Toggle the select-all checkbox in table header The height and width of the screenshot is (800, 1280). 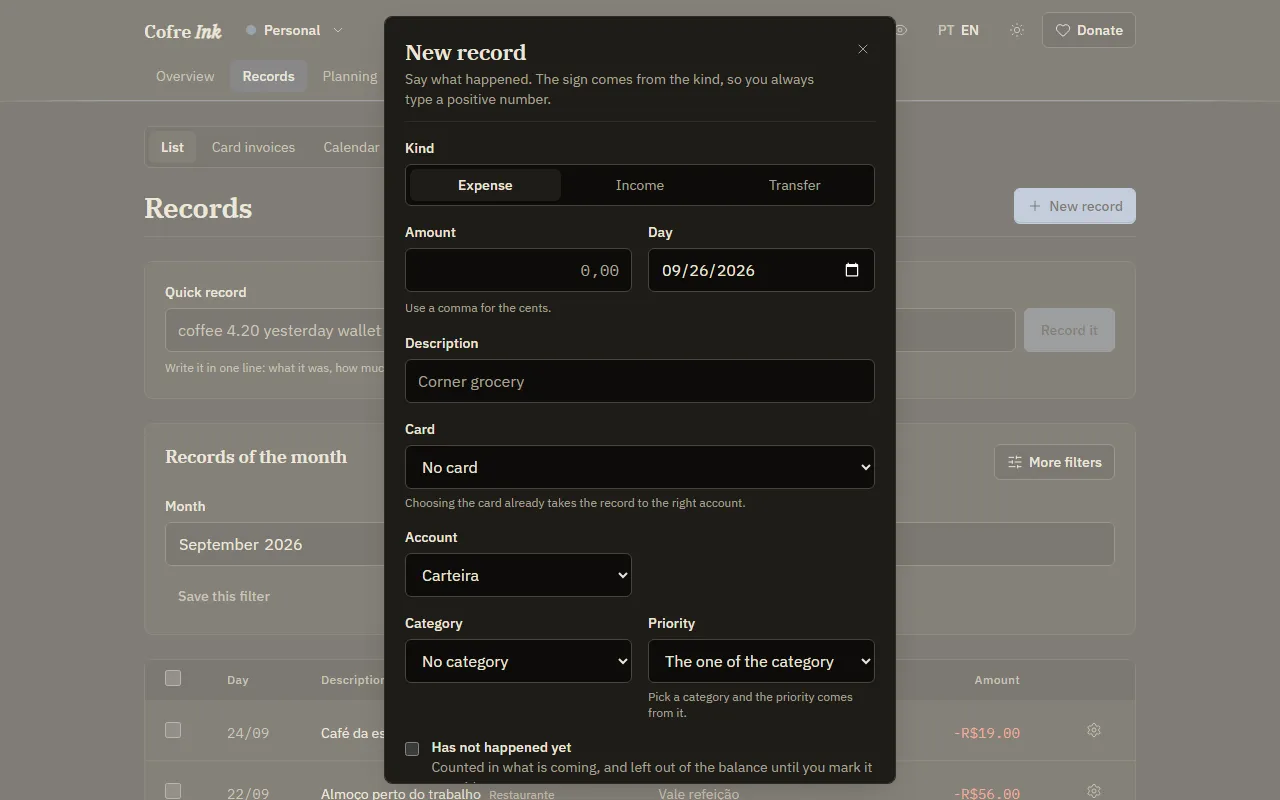173,678
